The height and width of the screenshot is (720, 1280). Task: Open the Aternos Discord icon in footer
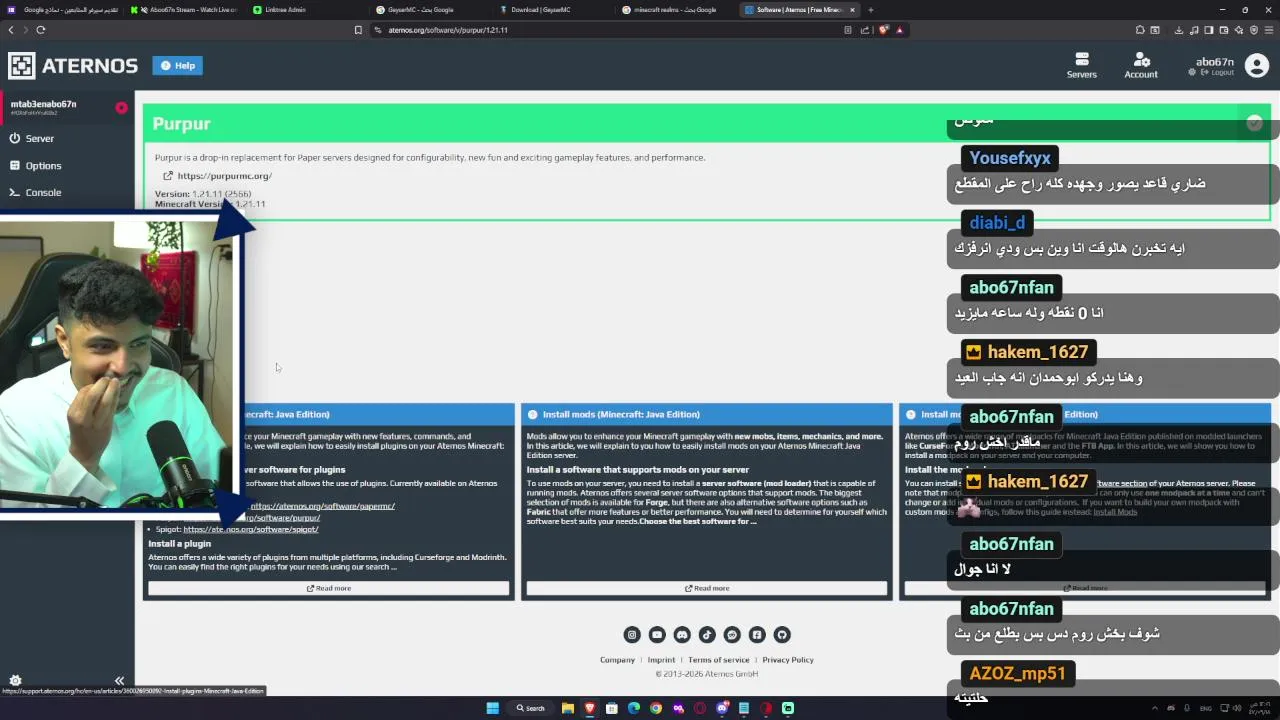682,634
